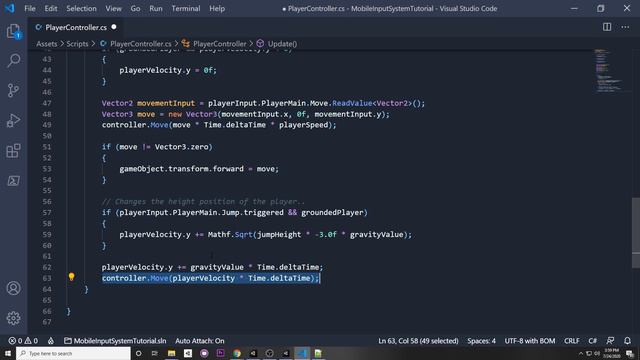Open the Source Control view

pyautogui.click(x=13, y=90)
